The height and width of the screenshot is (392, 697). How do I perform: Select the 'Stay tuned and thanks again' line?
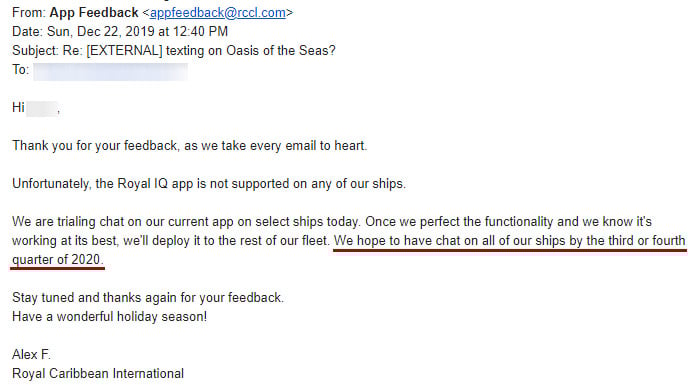click(148, 297)
